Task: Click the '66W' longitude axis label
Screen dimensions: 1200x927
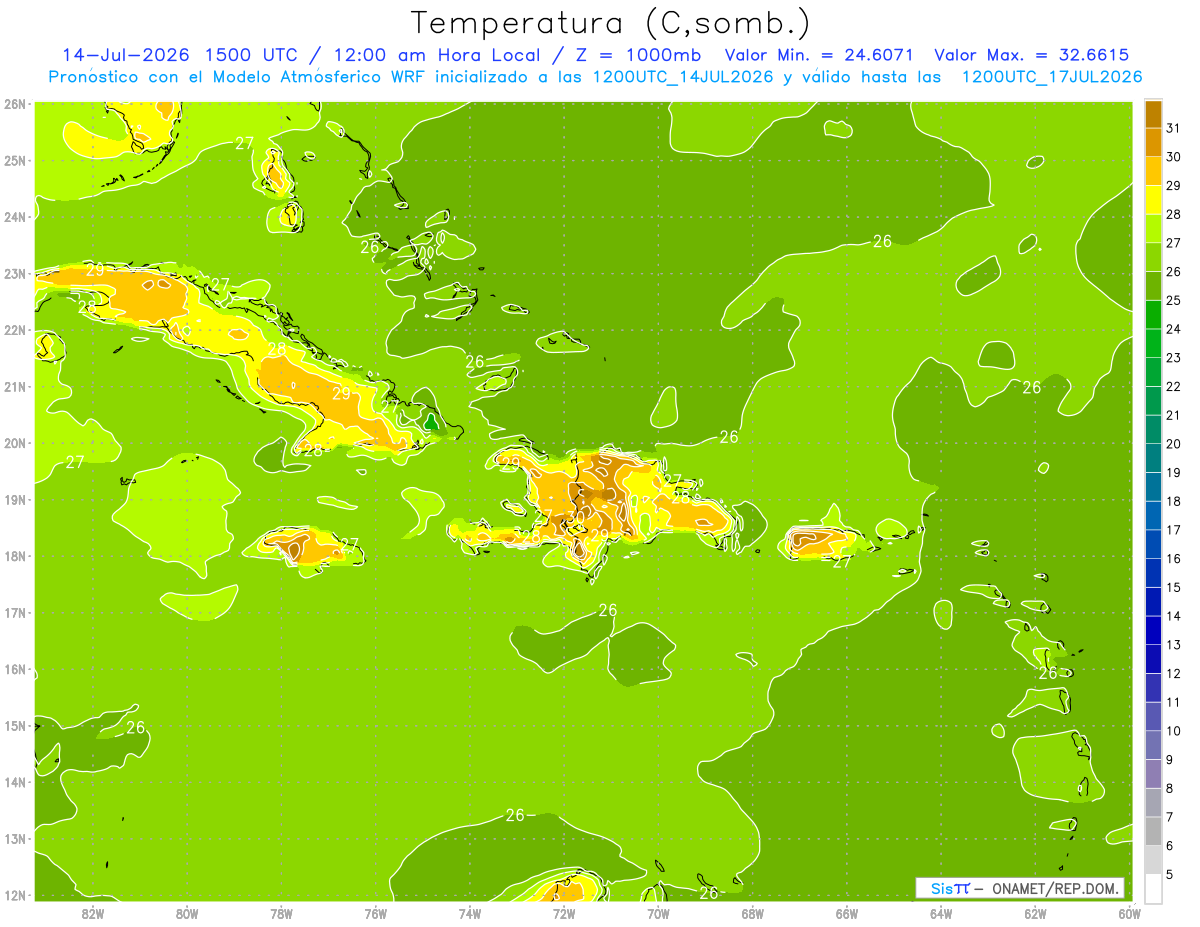Action: click(x=847, y=913)
